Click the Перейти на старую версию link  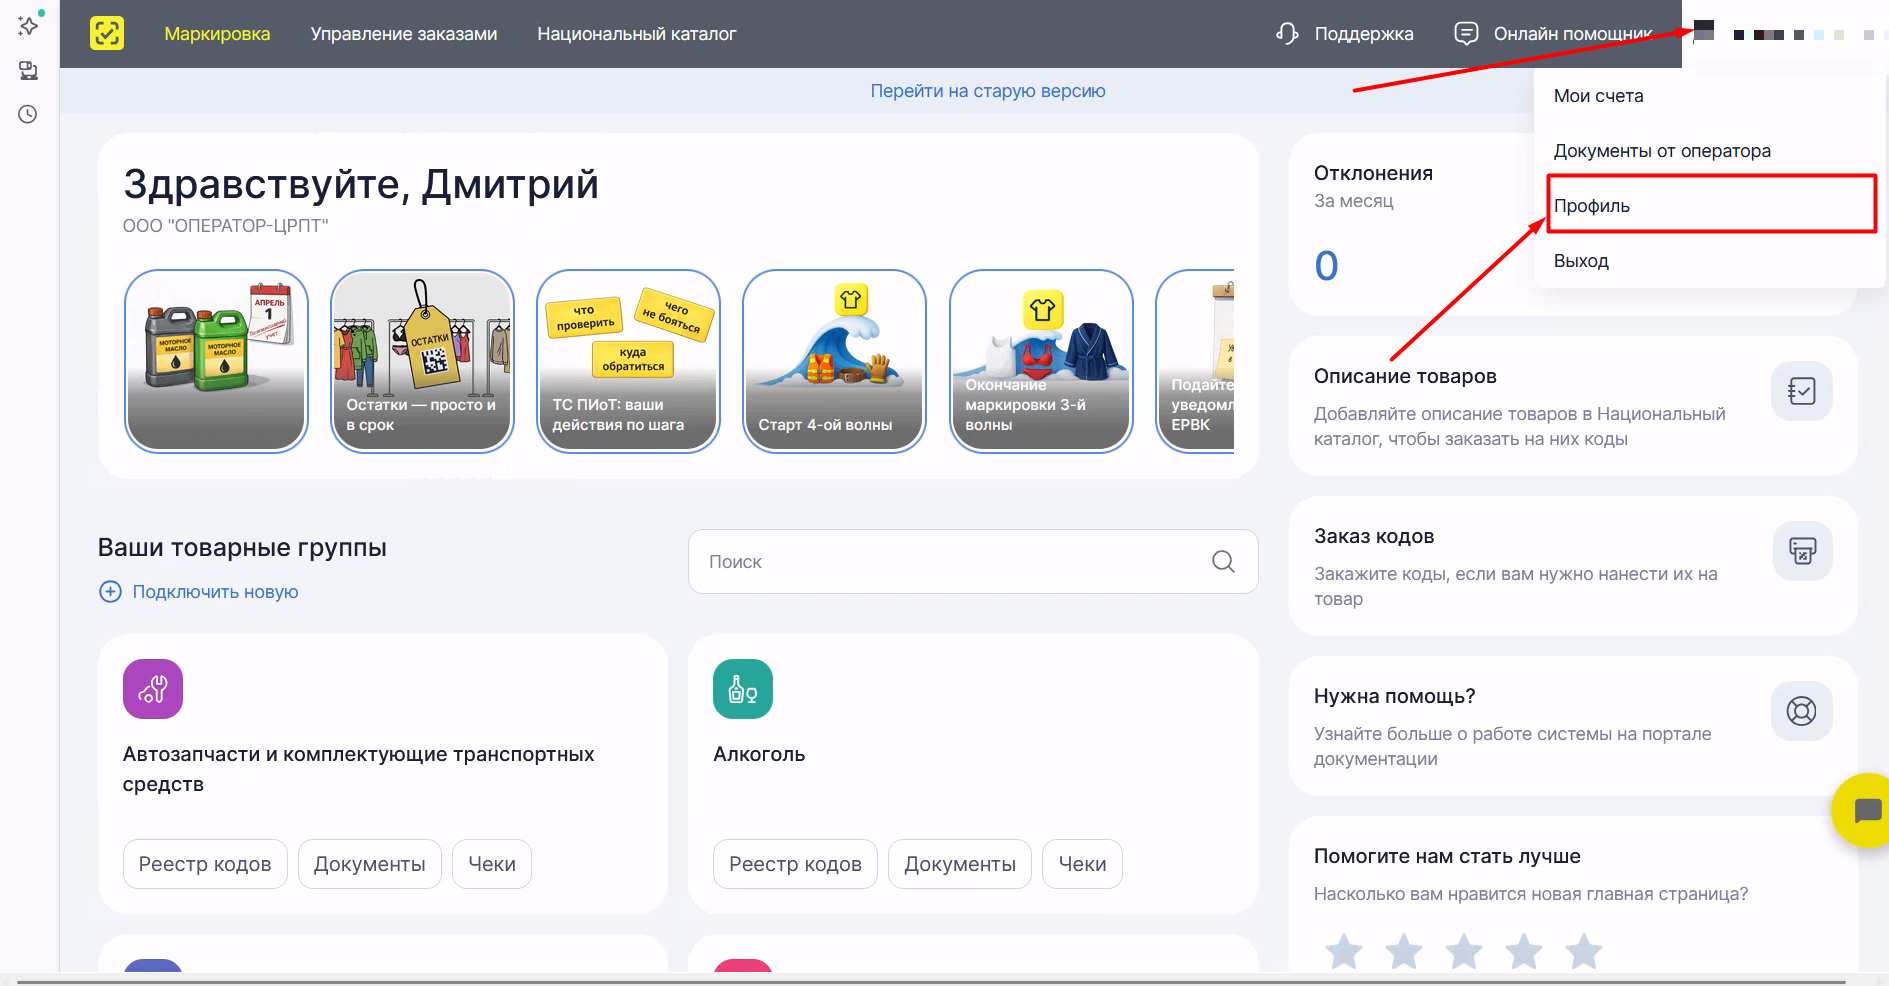tap(987, 91)
